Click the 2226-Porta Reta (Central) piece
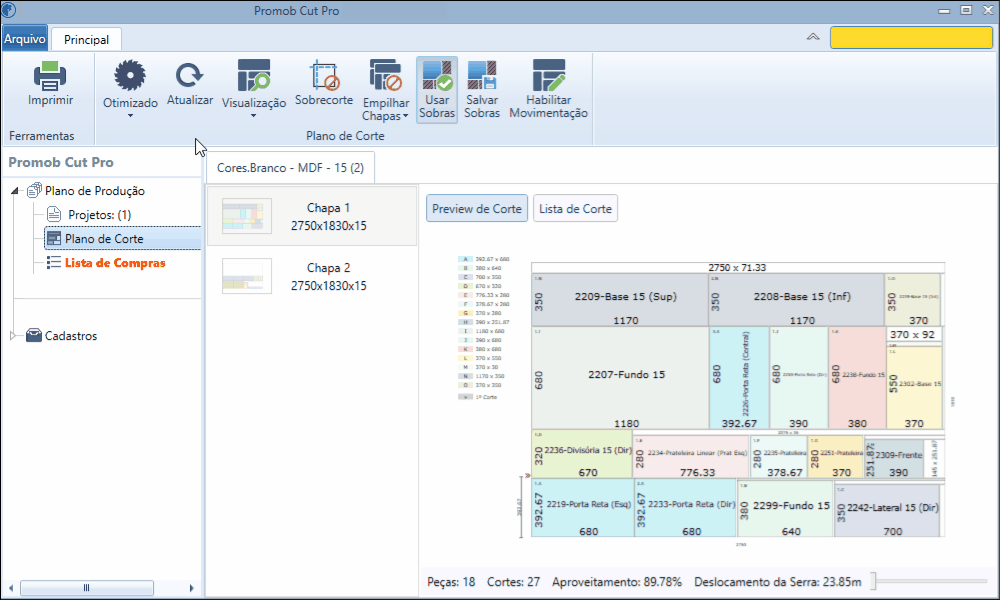This screenshot has height=600, width=1000. [x=739, y=377]
